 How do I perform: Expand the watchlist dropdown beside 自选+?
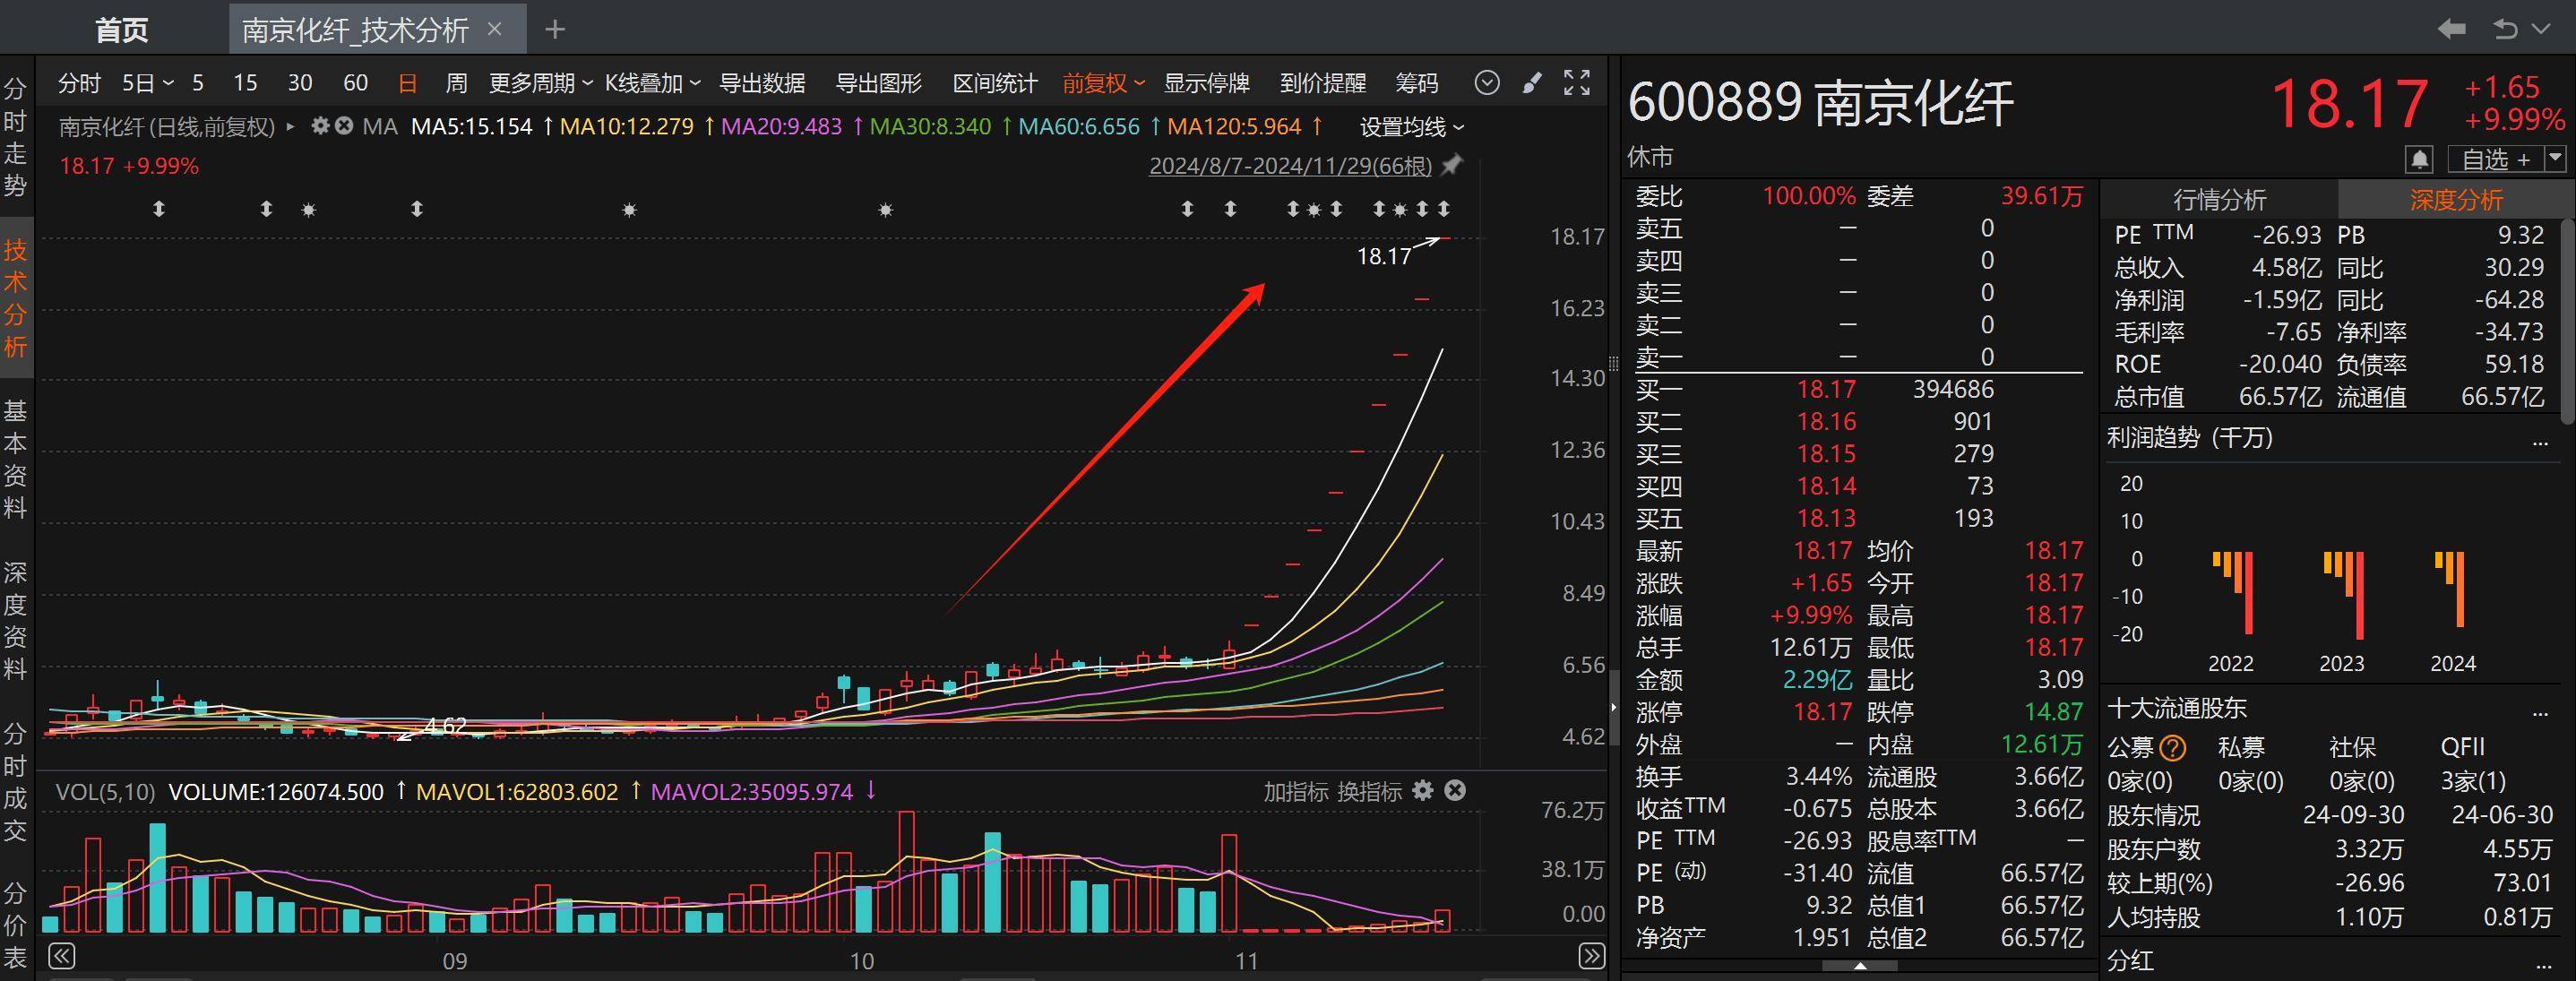click(2556, 158)
